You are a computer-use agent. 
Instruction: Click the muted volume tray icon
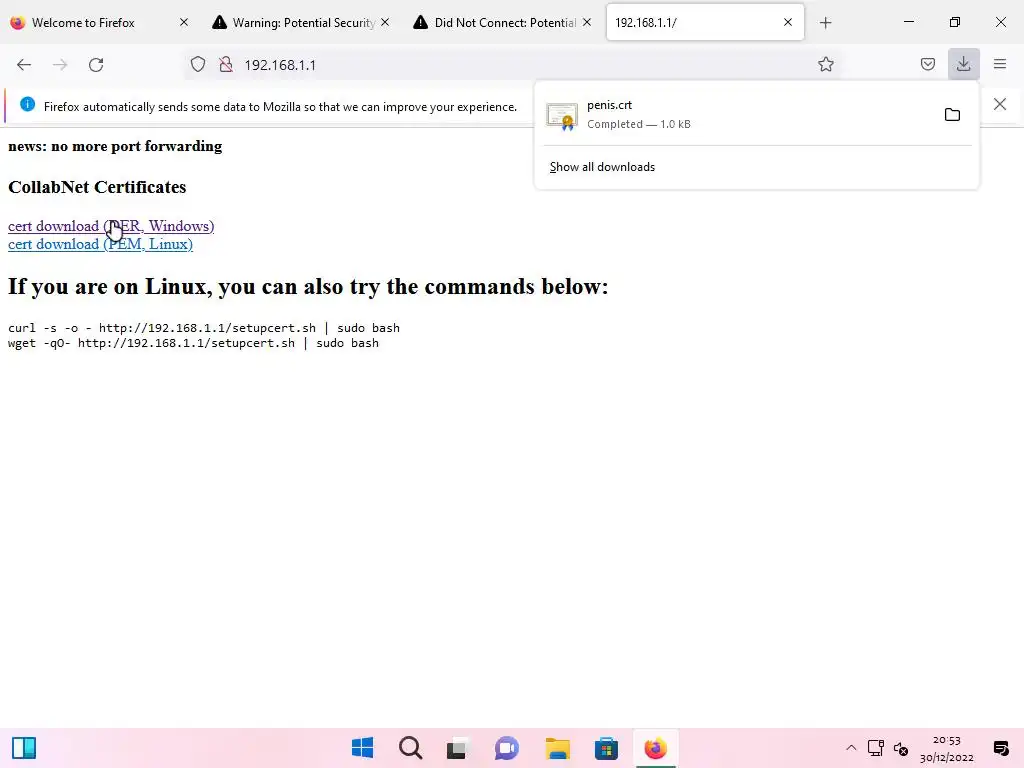tap(901, 748)
